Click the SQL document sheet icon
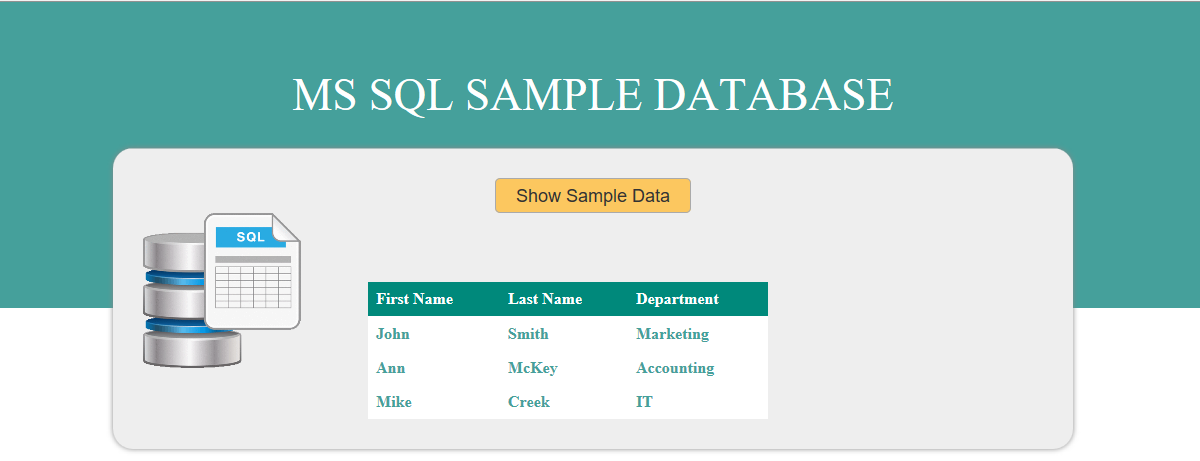The image size is (1200, 461). point(253,271)
